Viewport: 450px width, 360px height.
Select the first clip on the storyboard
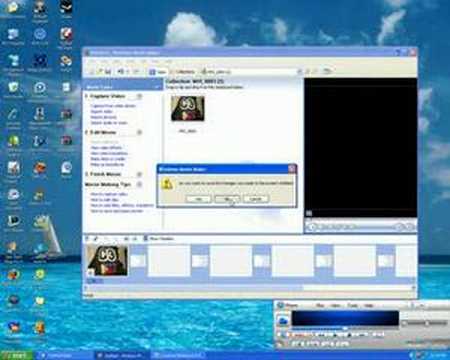107,260
